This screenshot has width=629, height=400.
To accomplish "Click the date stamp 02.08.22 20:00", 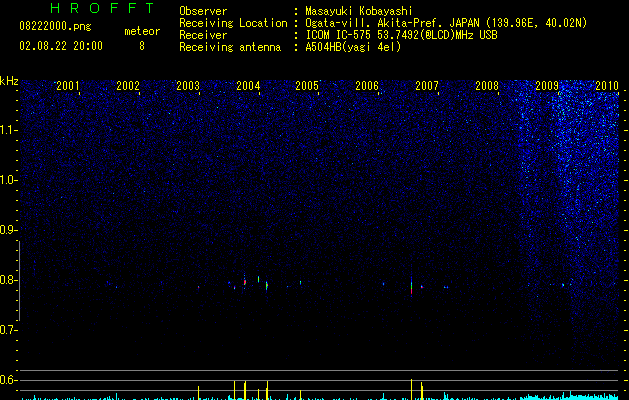I will click(x=61, y=46).
